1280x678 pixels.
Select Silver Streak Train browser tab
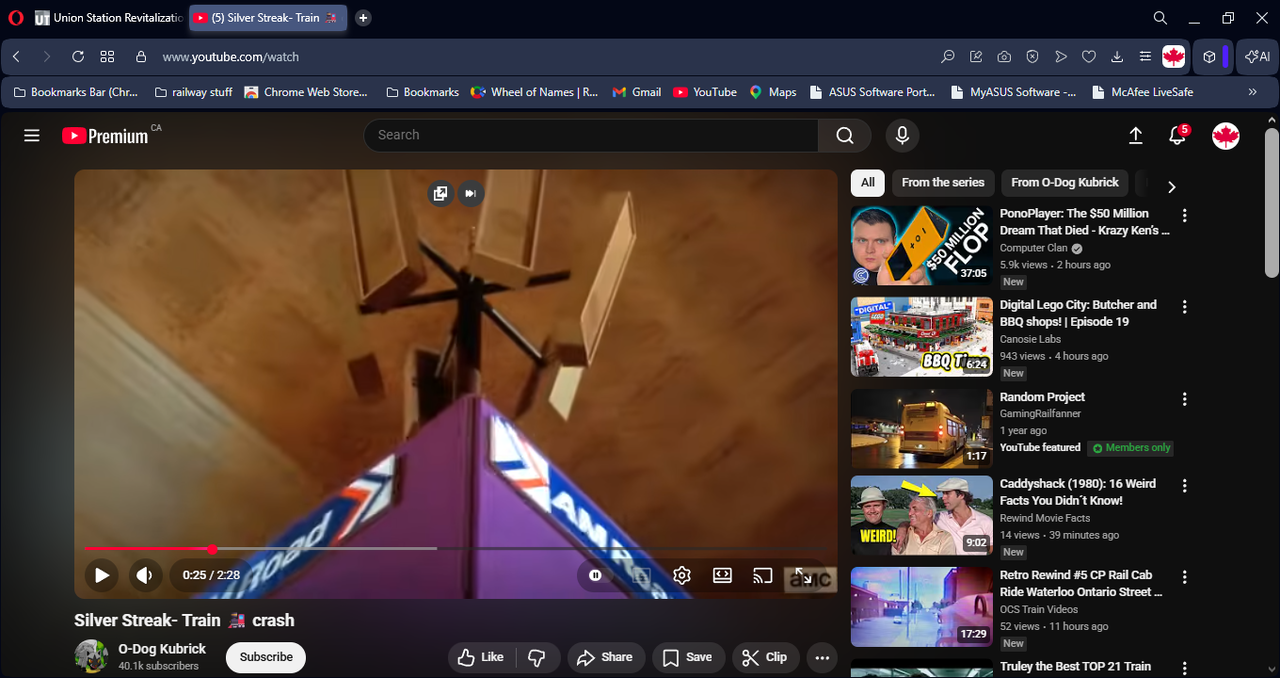268,18
